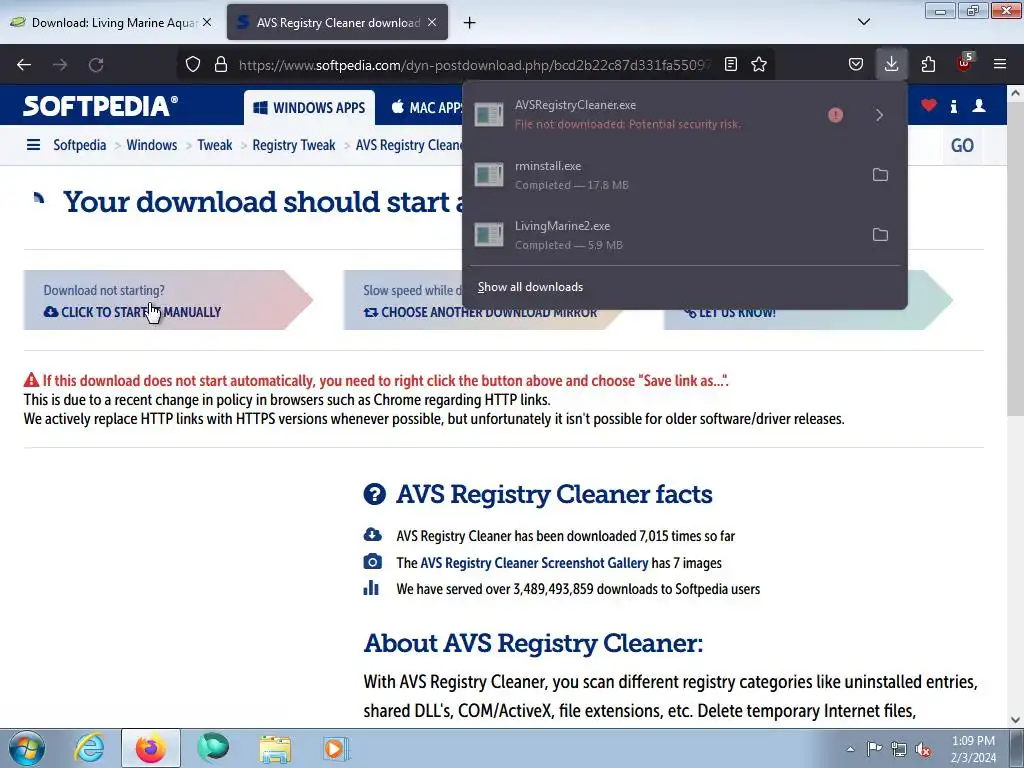Open the list all tabs chevron

pos(863,22)
